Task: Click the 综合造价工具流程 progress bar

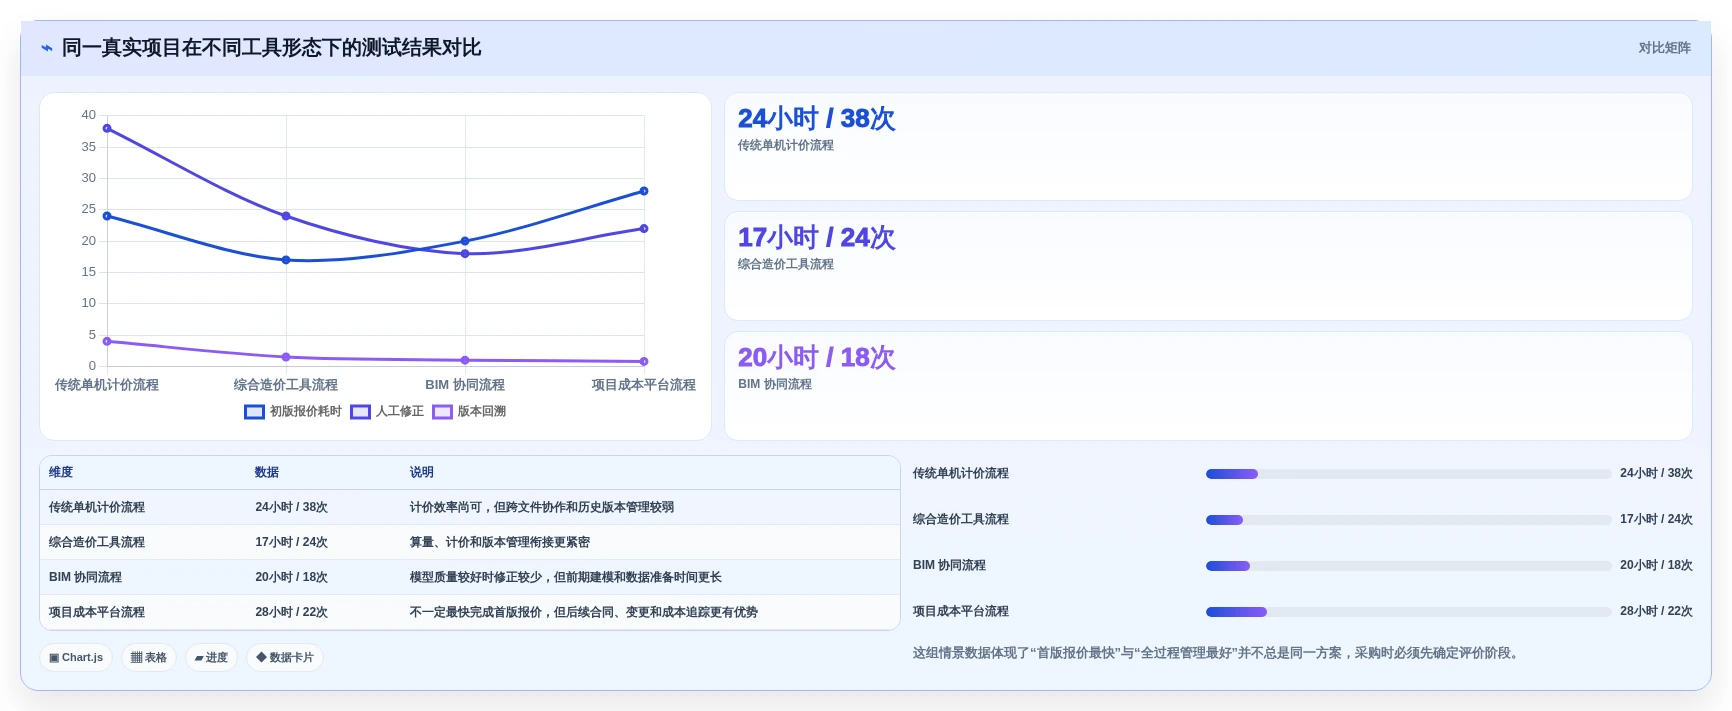Action: 1408,520
